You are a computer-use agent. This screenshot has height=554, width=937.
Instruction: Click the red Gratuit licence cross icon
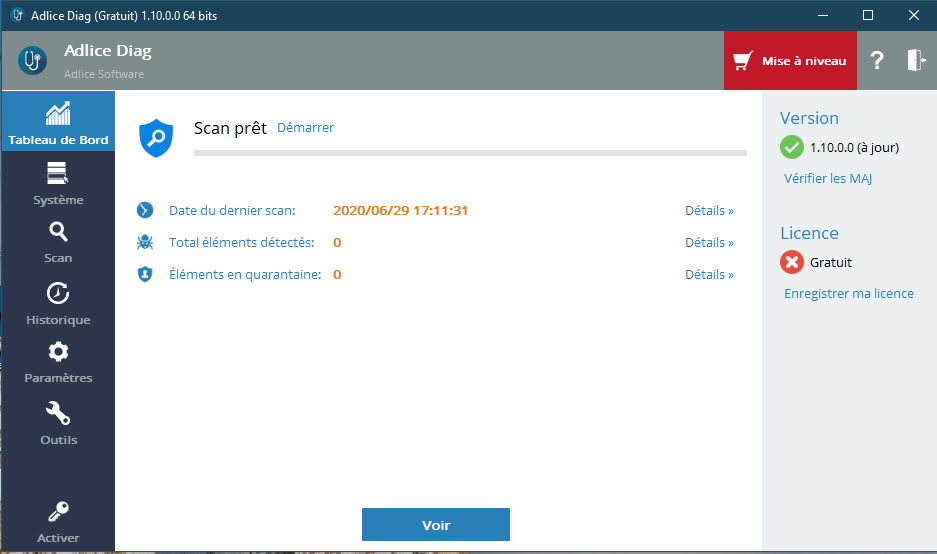[x=792, y=262]
